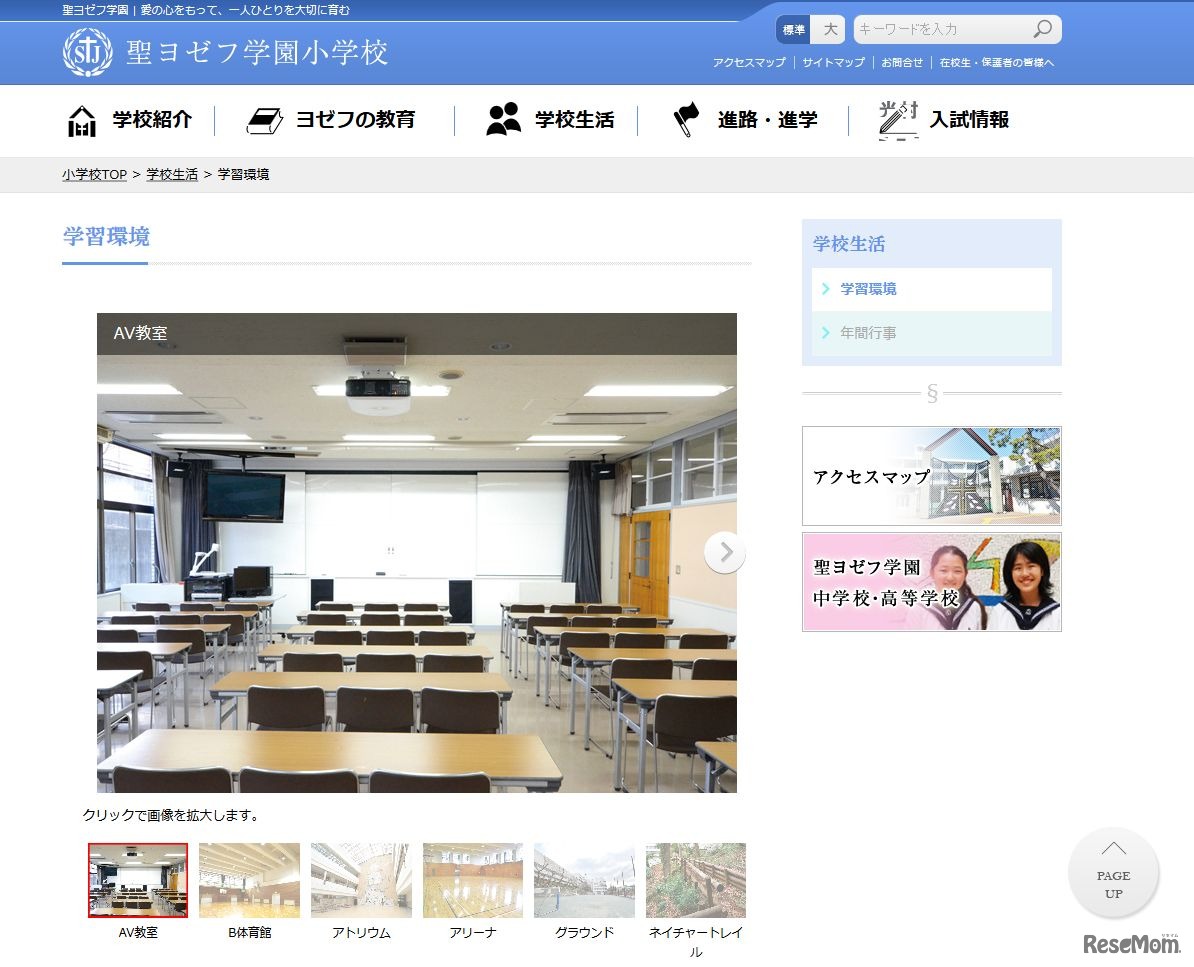The height and width of the screenshot is (967, 1194).
Task: Open 学校生活 menu
Action: 574,120
